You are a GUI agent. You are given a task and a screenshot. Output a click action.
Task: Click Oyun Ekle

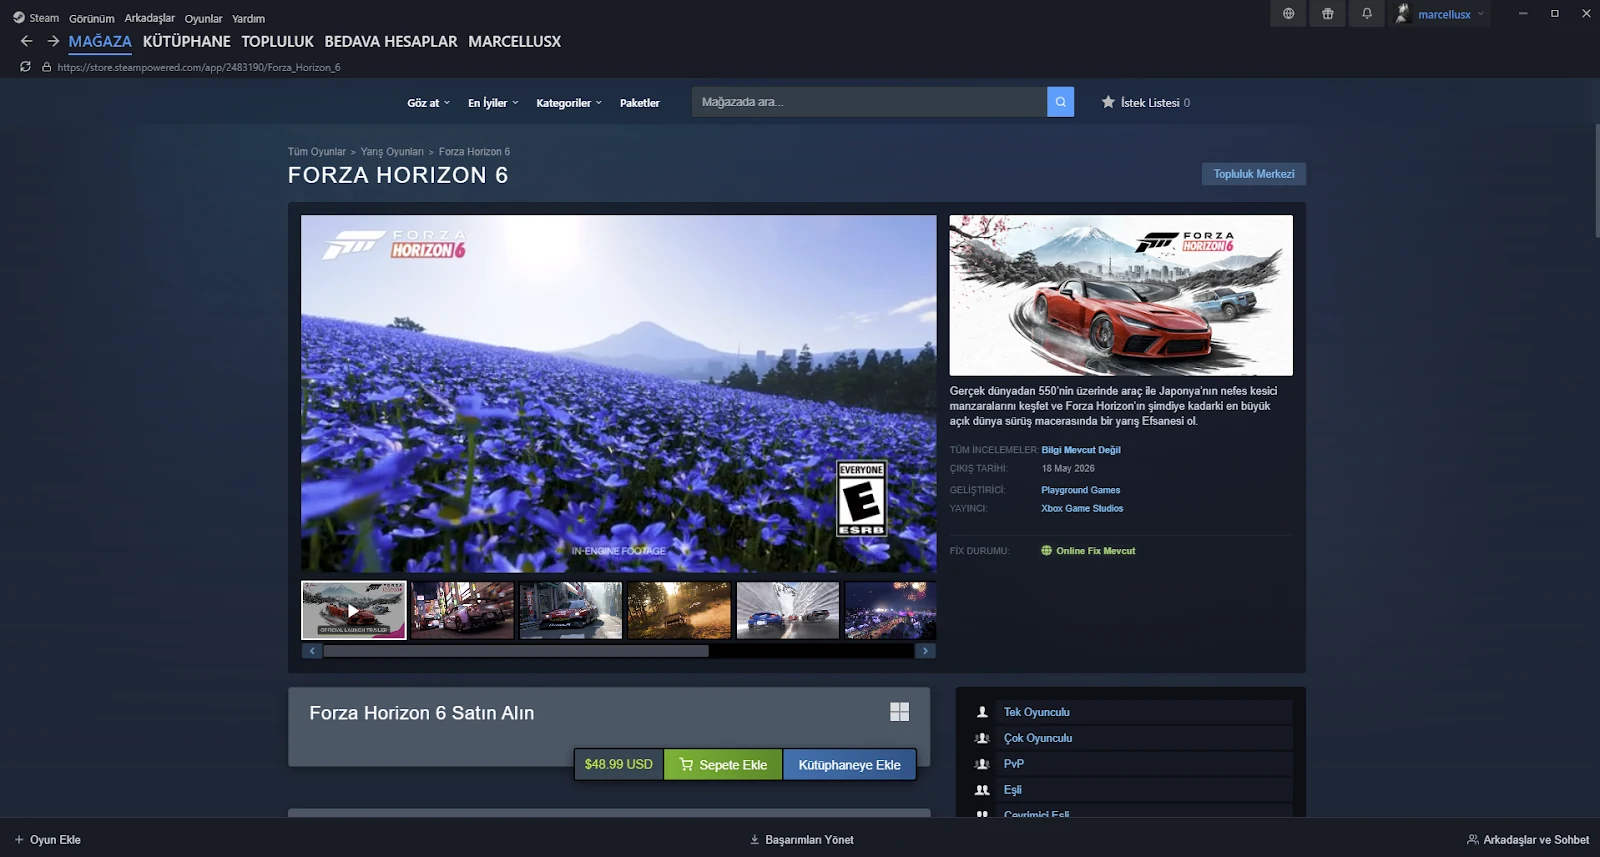pos(48,840)
